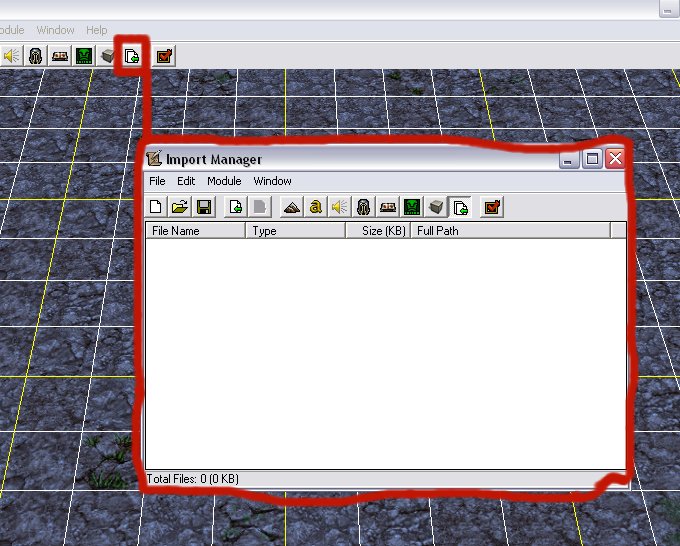Save using the floppy disk icon
The image size is (680, 546).
click(204, 207)
